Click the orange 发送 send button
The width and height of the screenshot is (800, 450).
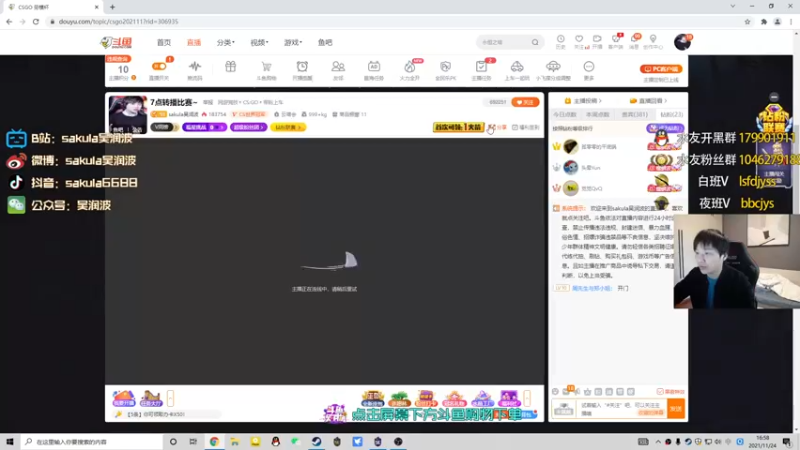pyautogui.click(x=676, y=409)
